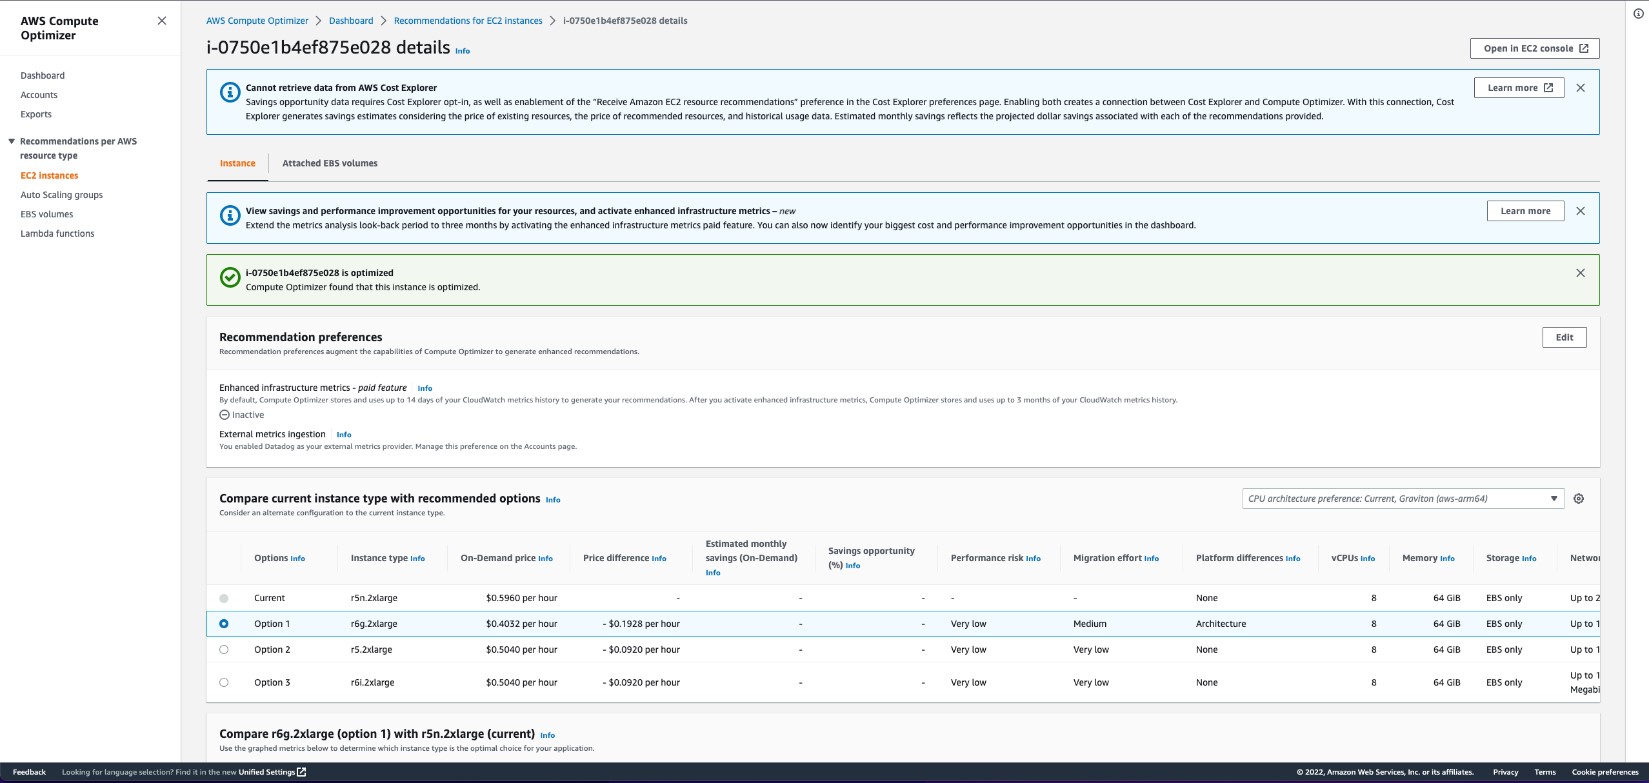The width and height of the screenshot is (1649, 783).
Task: Open Lambda functions in sidebar
Action: coord(58,234)
